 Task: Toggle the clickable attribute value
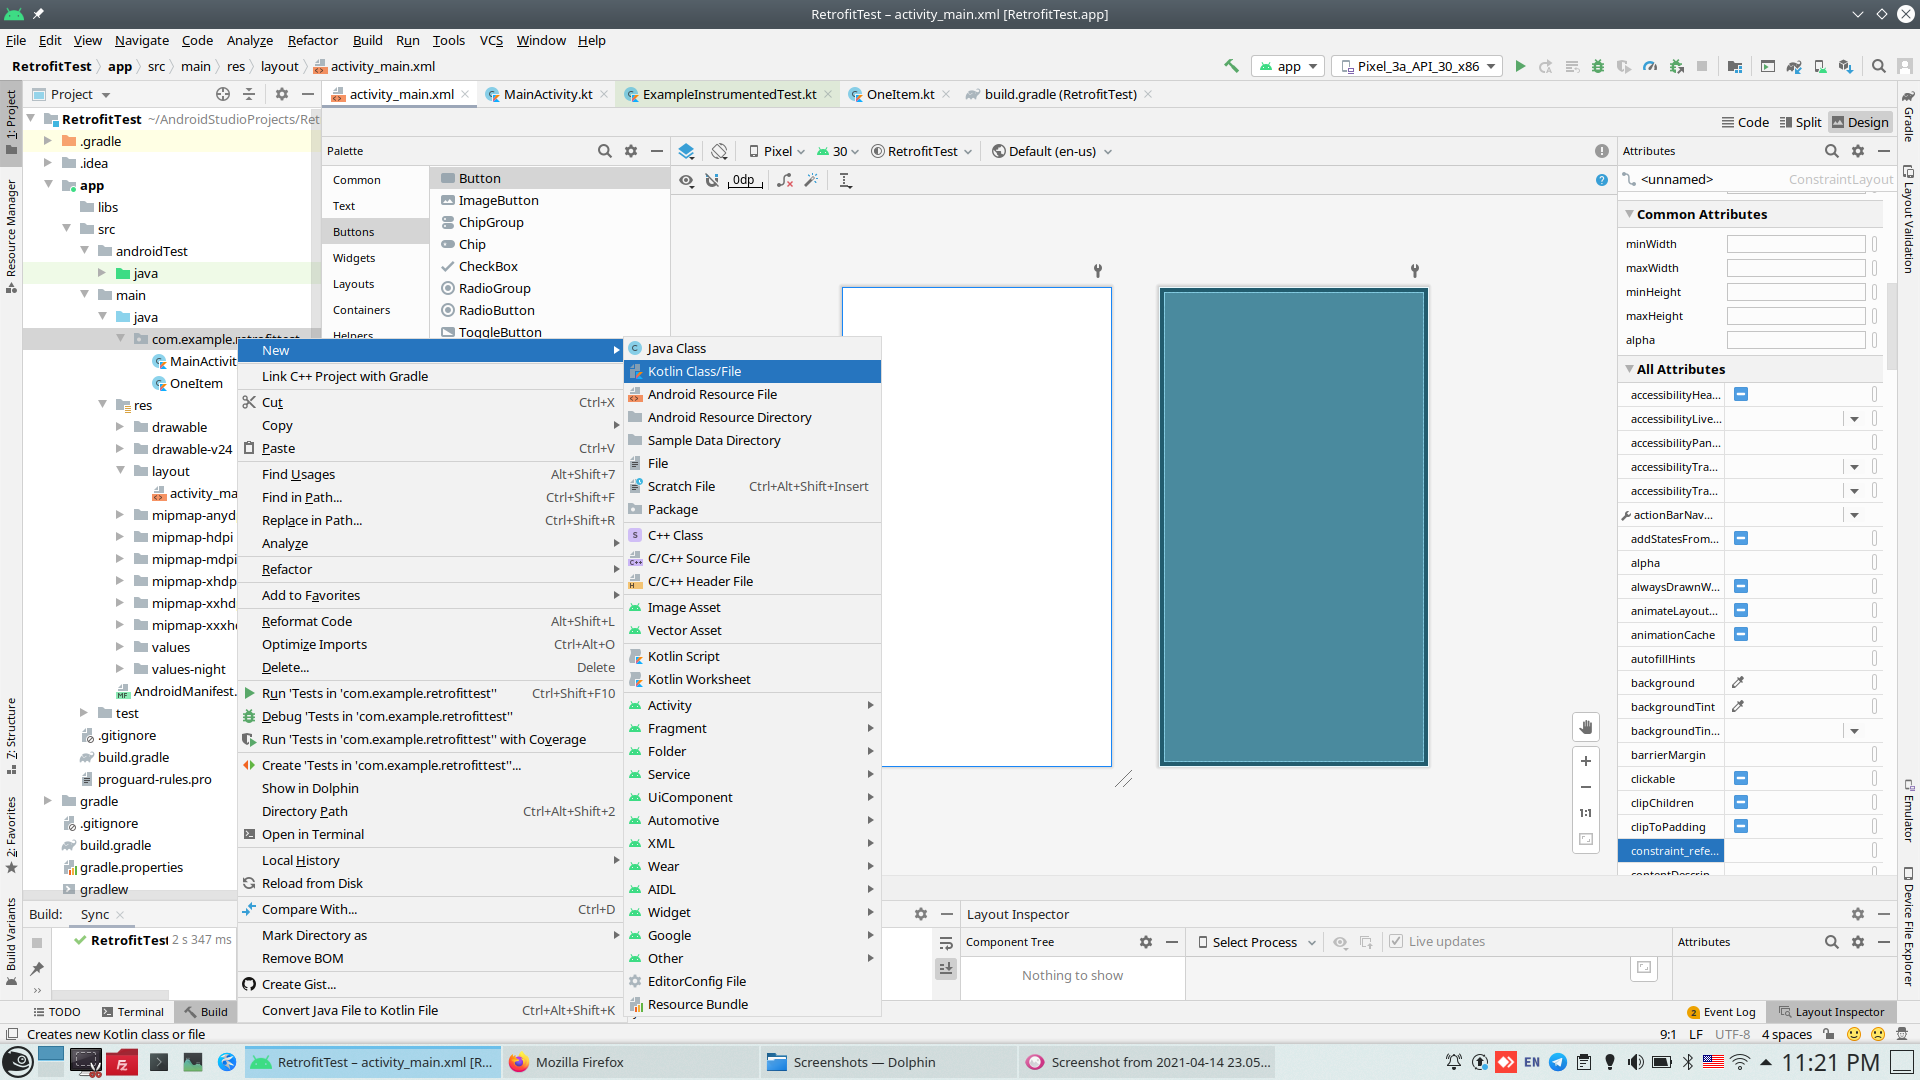(1741, 779)
